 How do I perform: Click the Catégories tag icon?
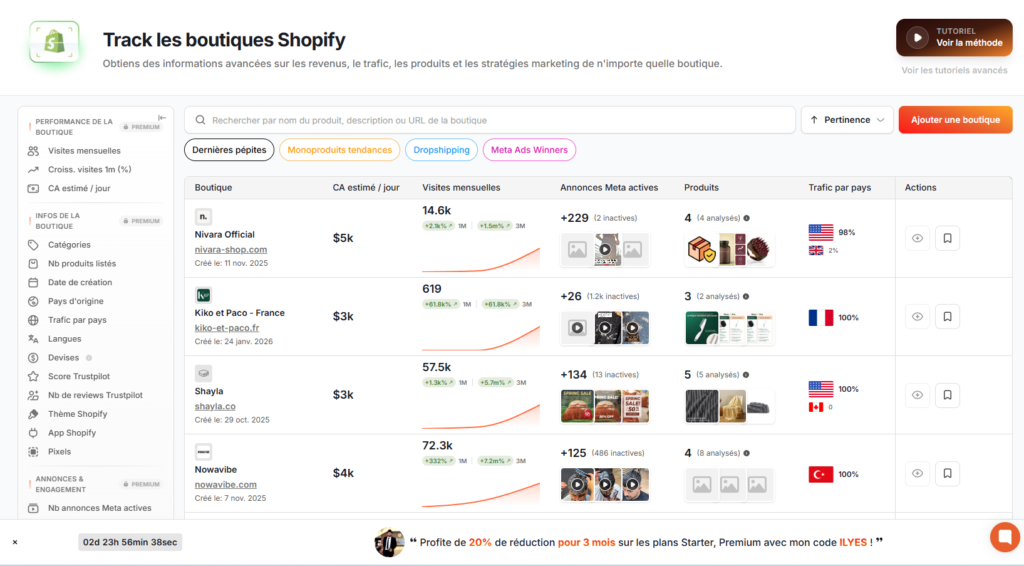coord(33,245)
